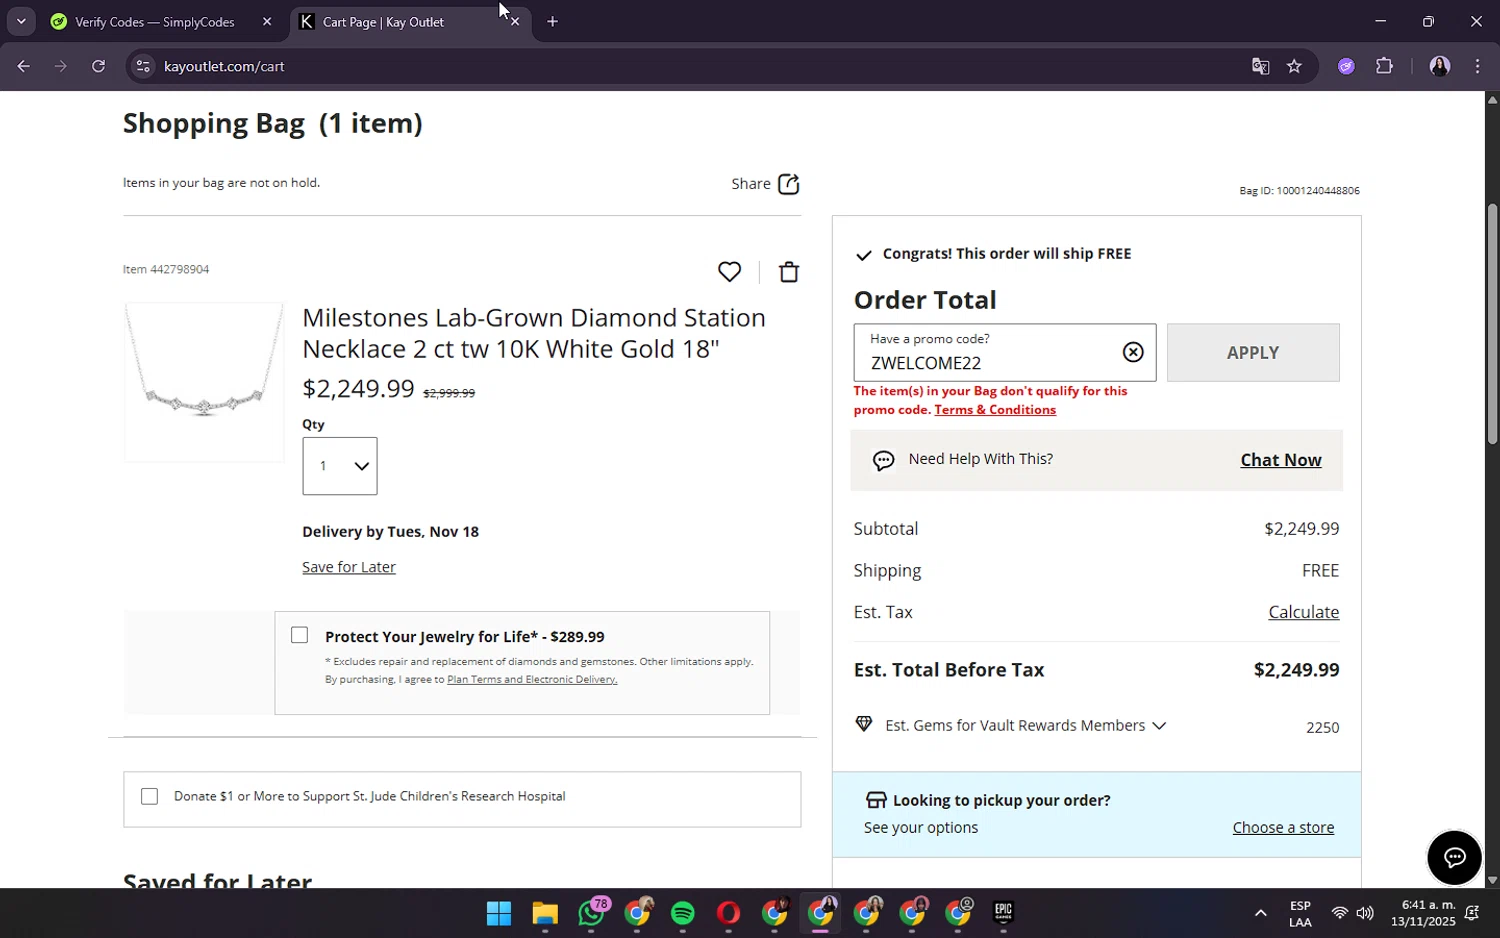Click the speech bubble icon beside Need Help

tap(883, 460)
